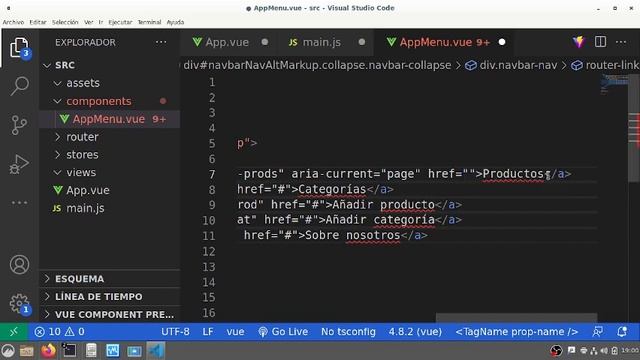Viewport: 640px width, 360px height.
Task: Click the Vite colorful icon in editor toolbar
Action: 578,42
